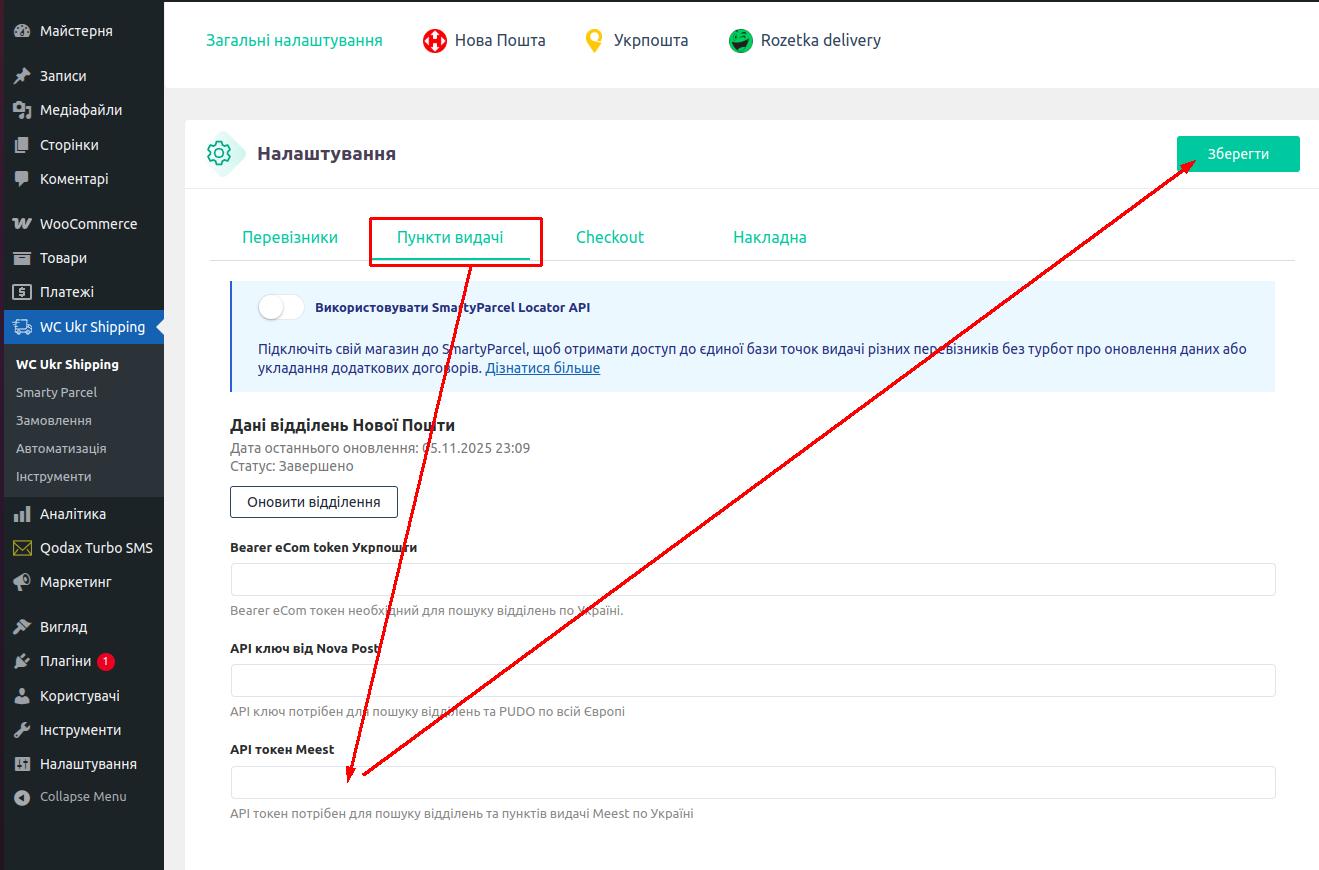Viewport: 1319px width, 870px height.
Task: Click the Nova Poshta red logo icon
Action: [434, 41]
